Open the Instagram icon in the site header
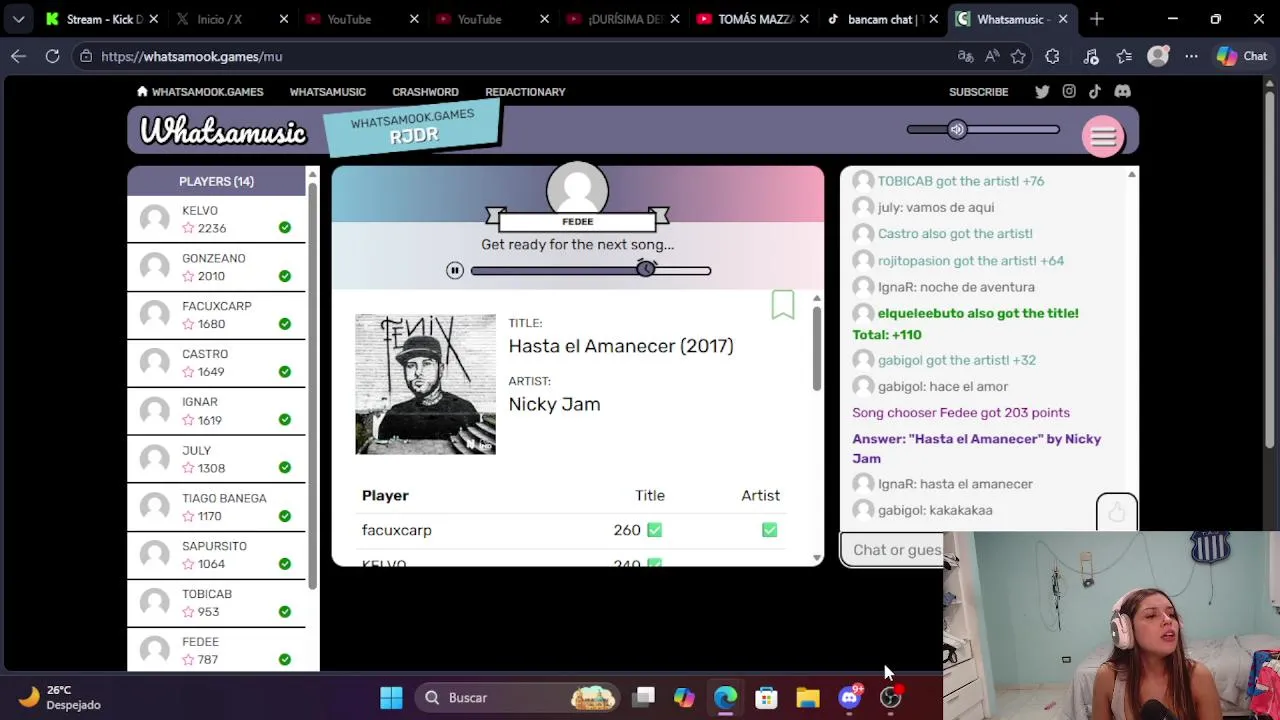Viewport: 1280px width, 720px height. coord(1069,91)
